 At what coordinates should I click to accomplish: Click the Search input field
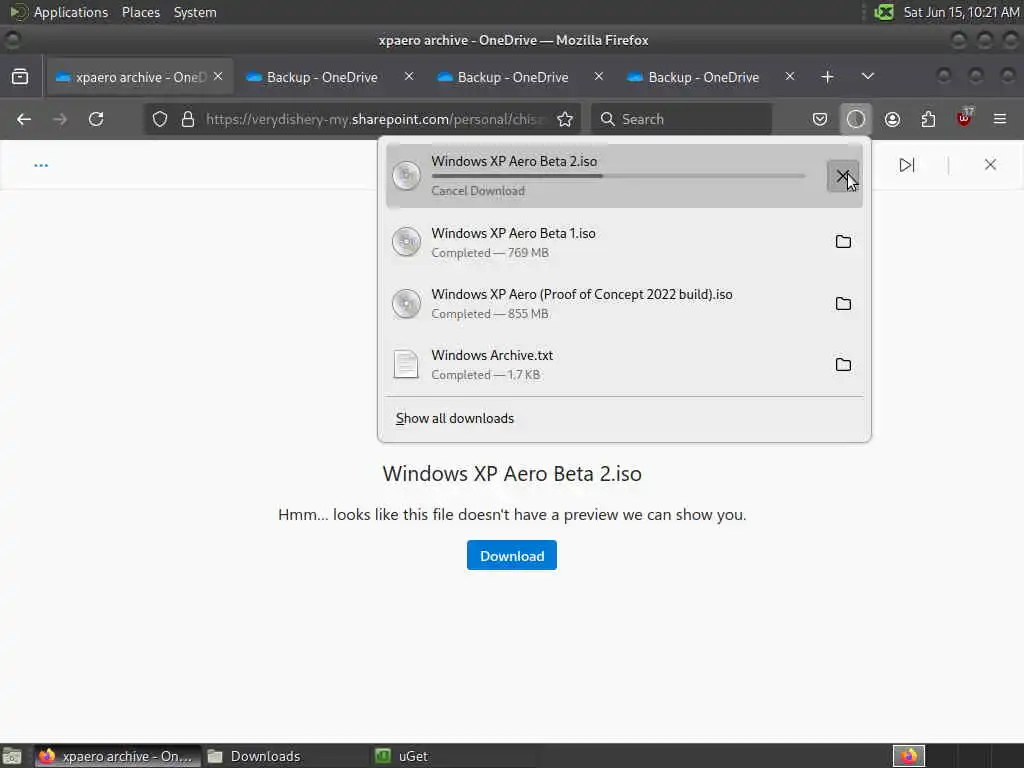(681, 119)
